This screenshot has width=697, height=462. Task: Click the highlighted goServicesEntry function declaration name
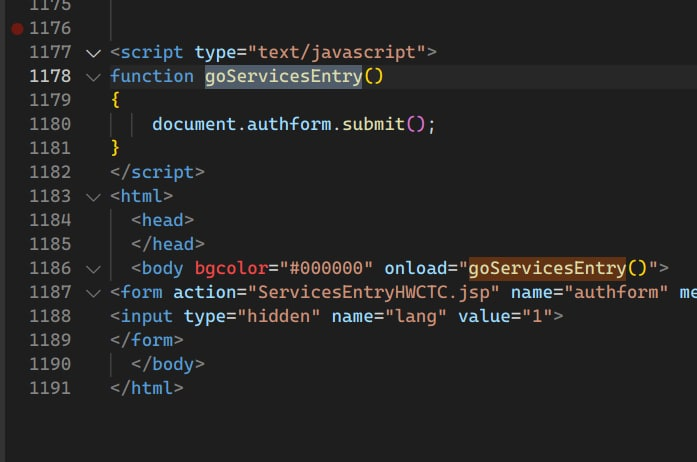coord(283,77)
